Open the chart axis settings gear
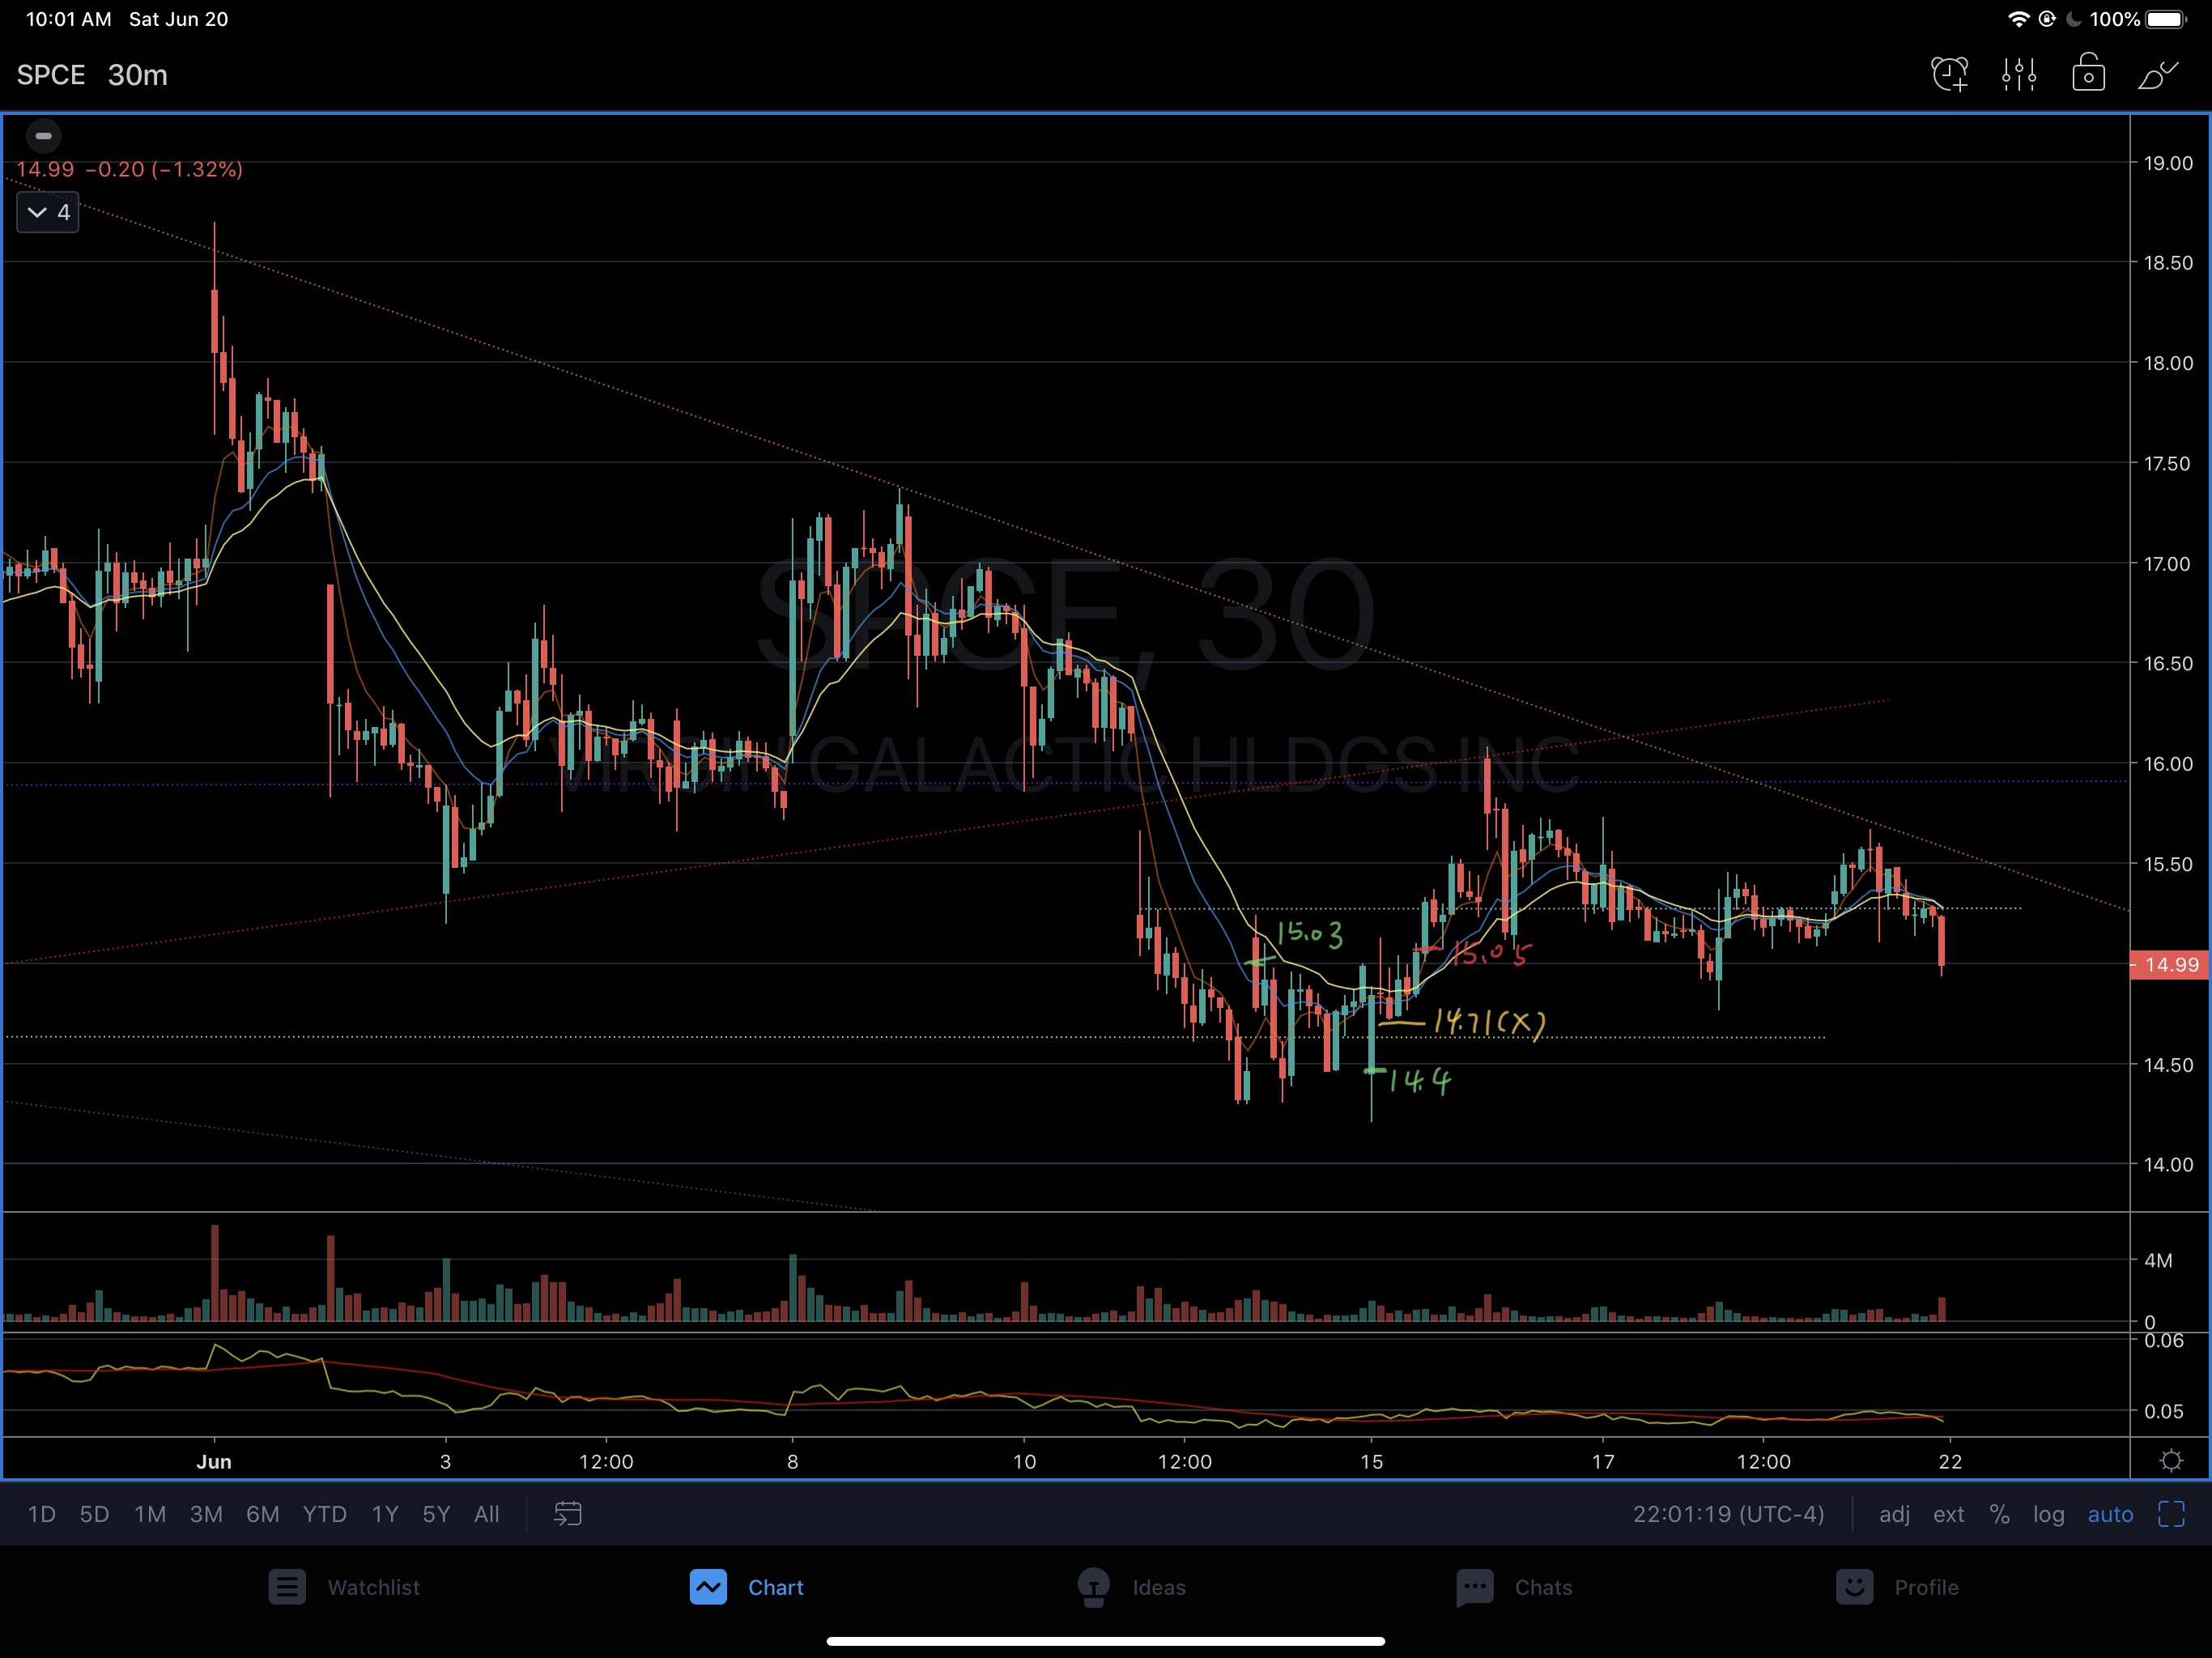This screenshot has height=1658, width=2212. [2171, 1461]
